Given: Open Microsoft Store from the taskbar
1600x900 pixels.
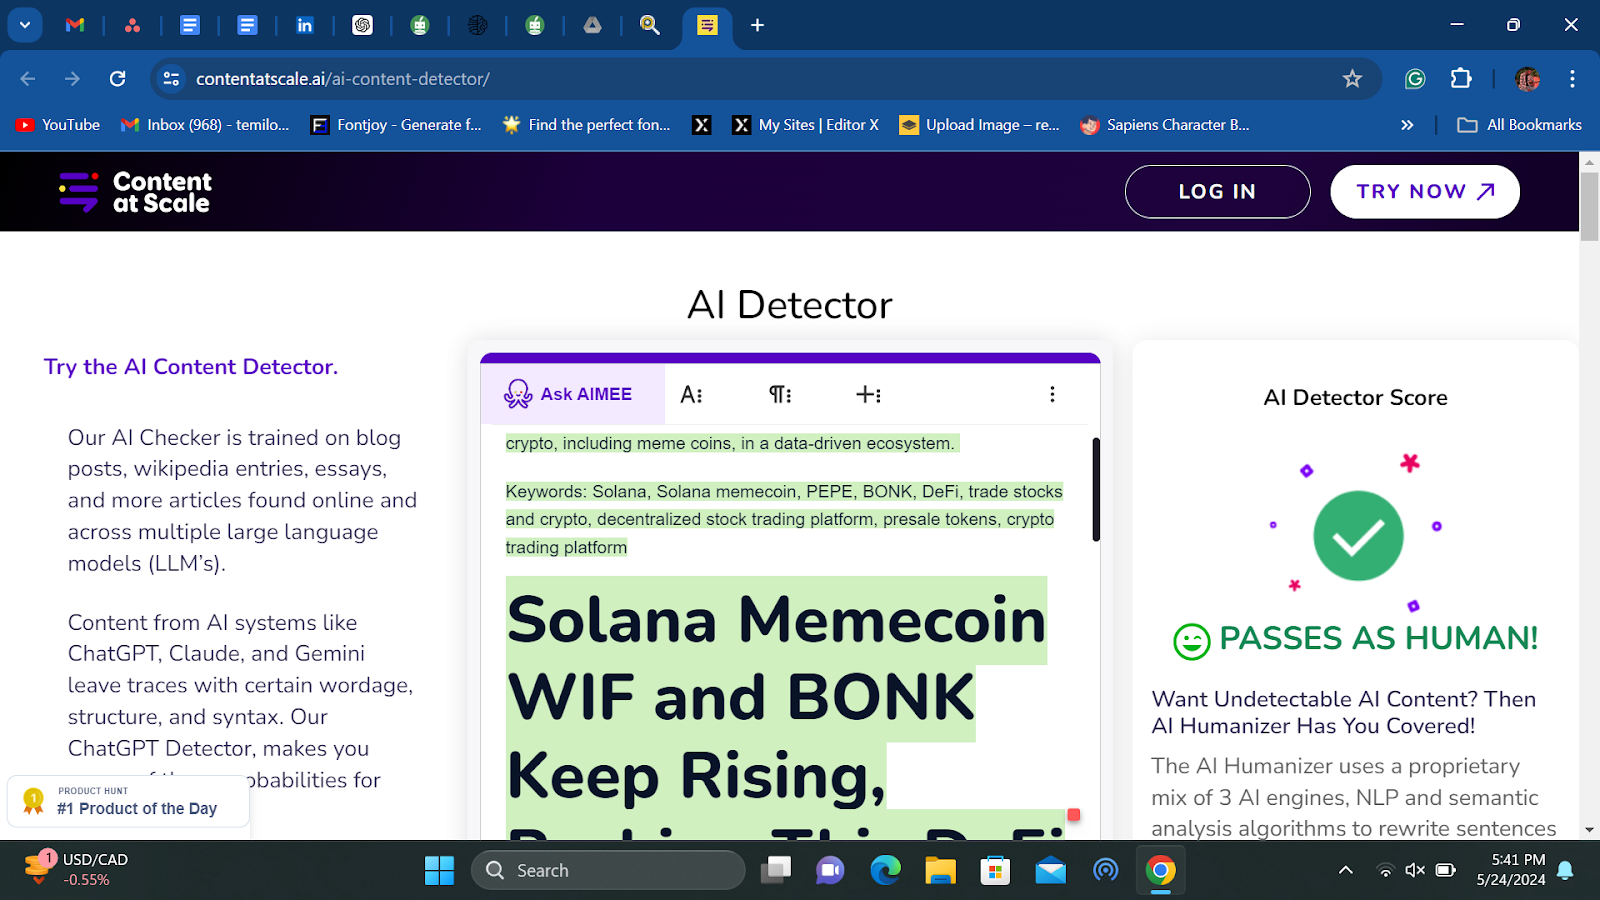Looking at the screenshot, I should (995, 870).
